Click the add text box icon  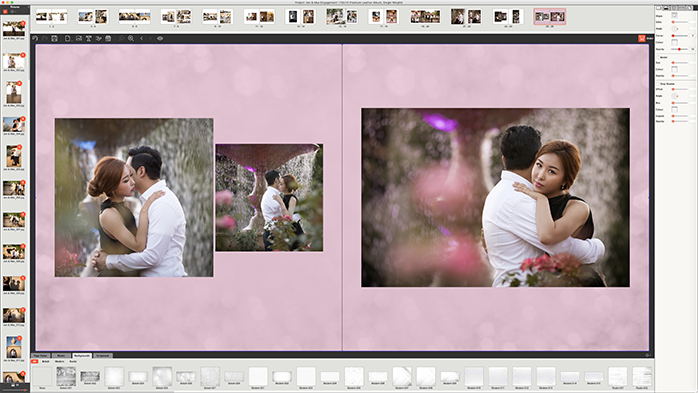click(89, 39)
